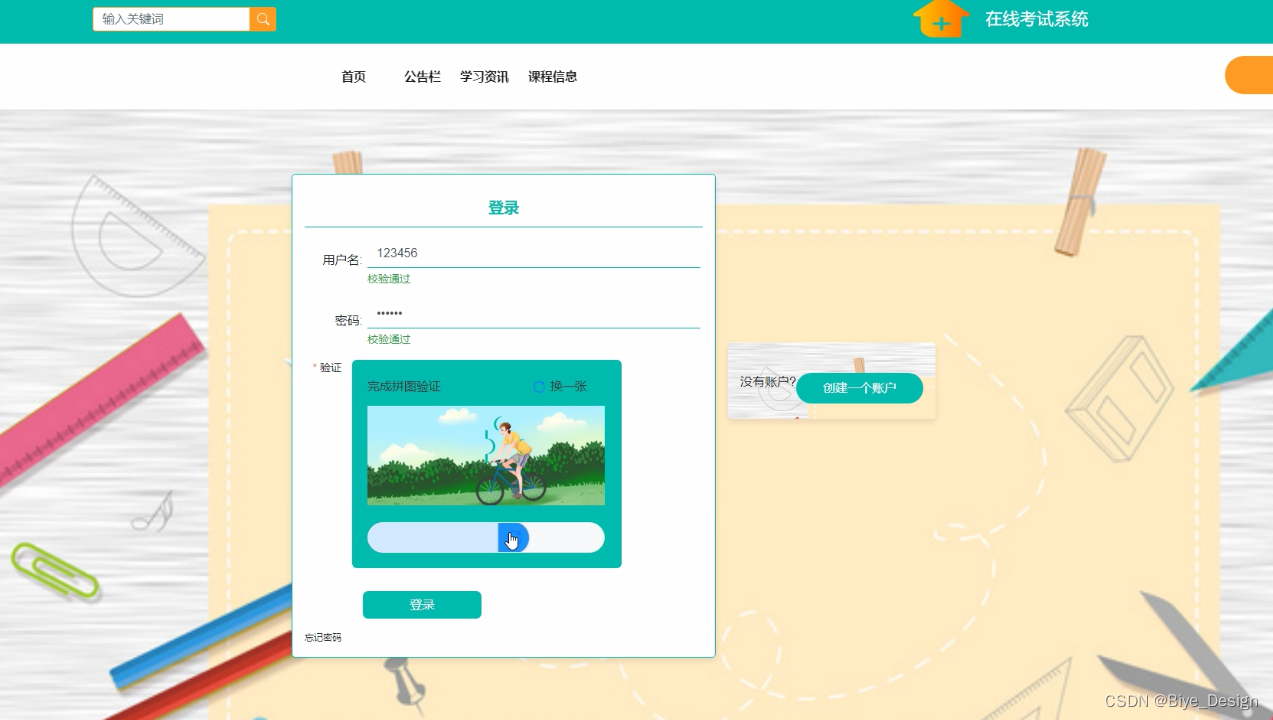
Task: Click the 登录 submit button
Action: (422, 605)
